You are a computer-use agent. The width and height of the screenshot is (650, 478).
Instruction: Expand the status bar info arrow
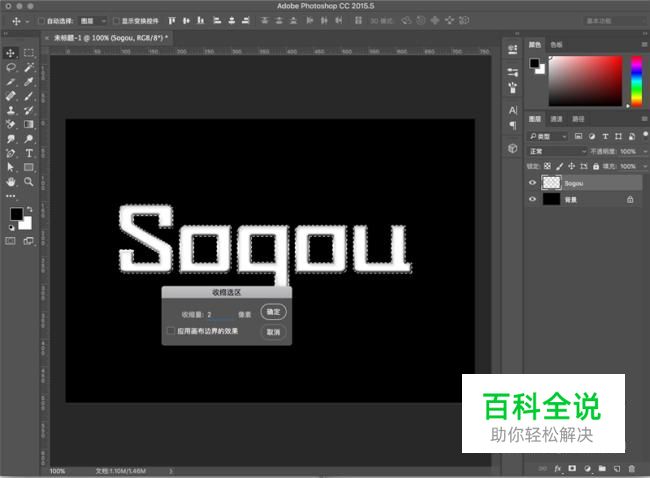pyautogui.click(x=171, y=471)
